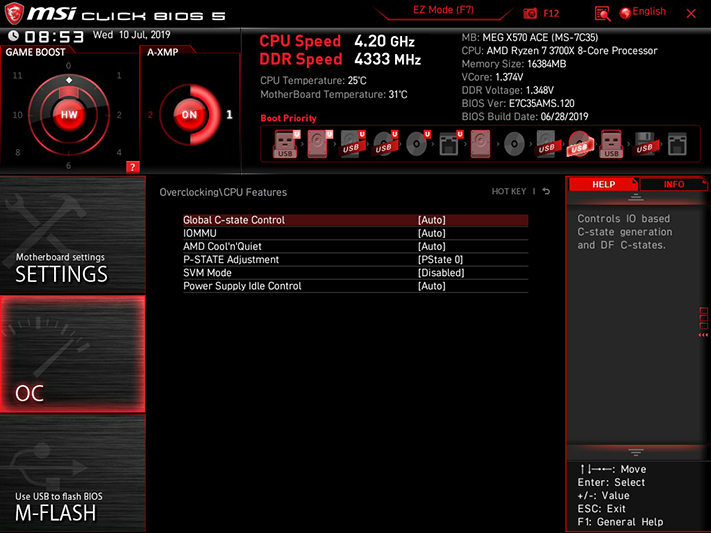The width and height of the screenshot is (711, 533).
Task: Open the SETTINGS motherboard section
Action: 73,235
